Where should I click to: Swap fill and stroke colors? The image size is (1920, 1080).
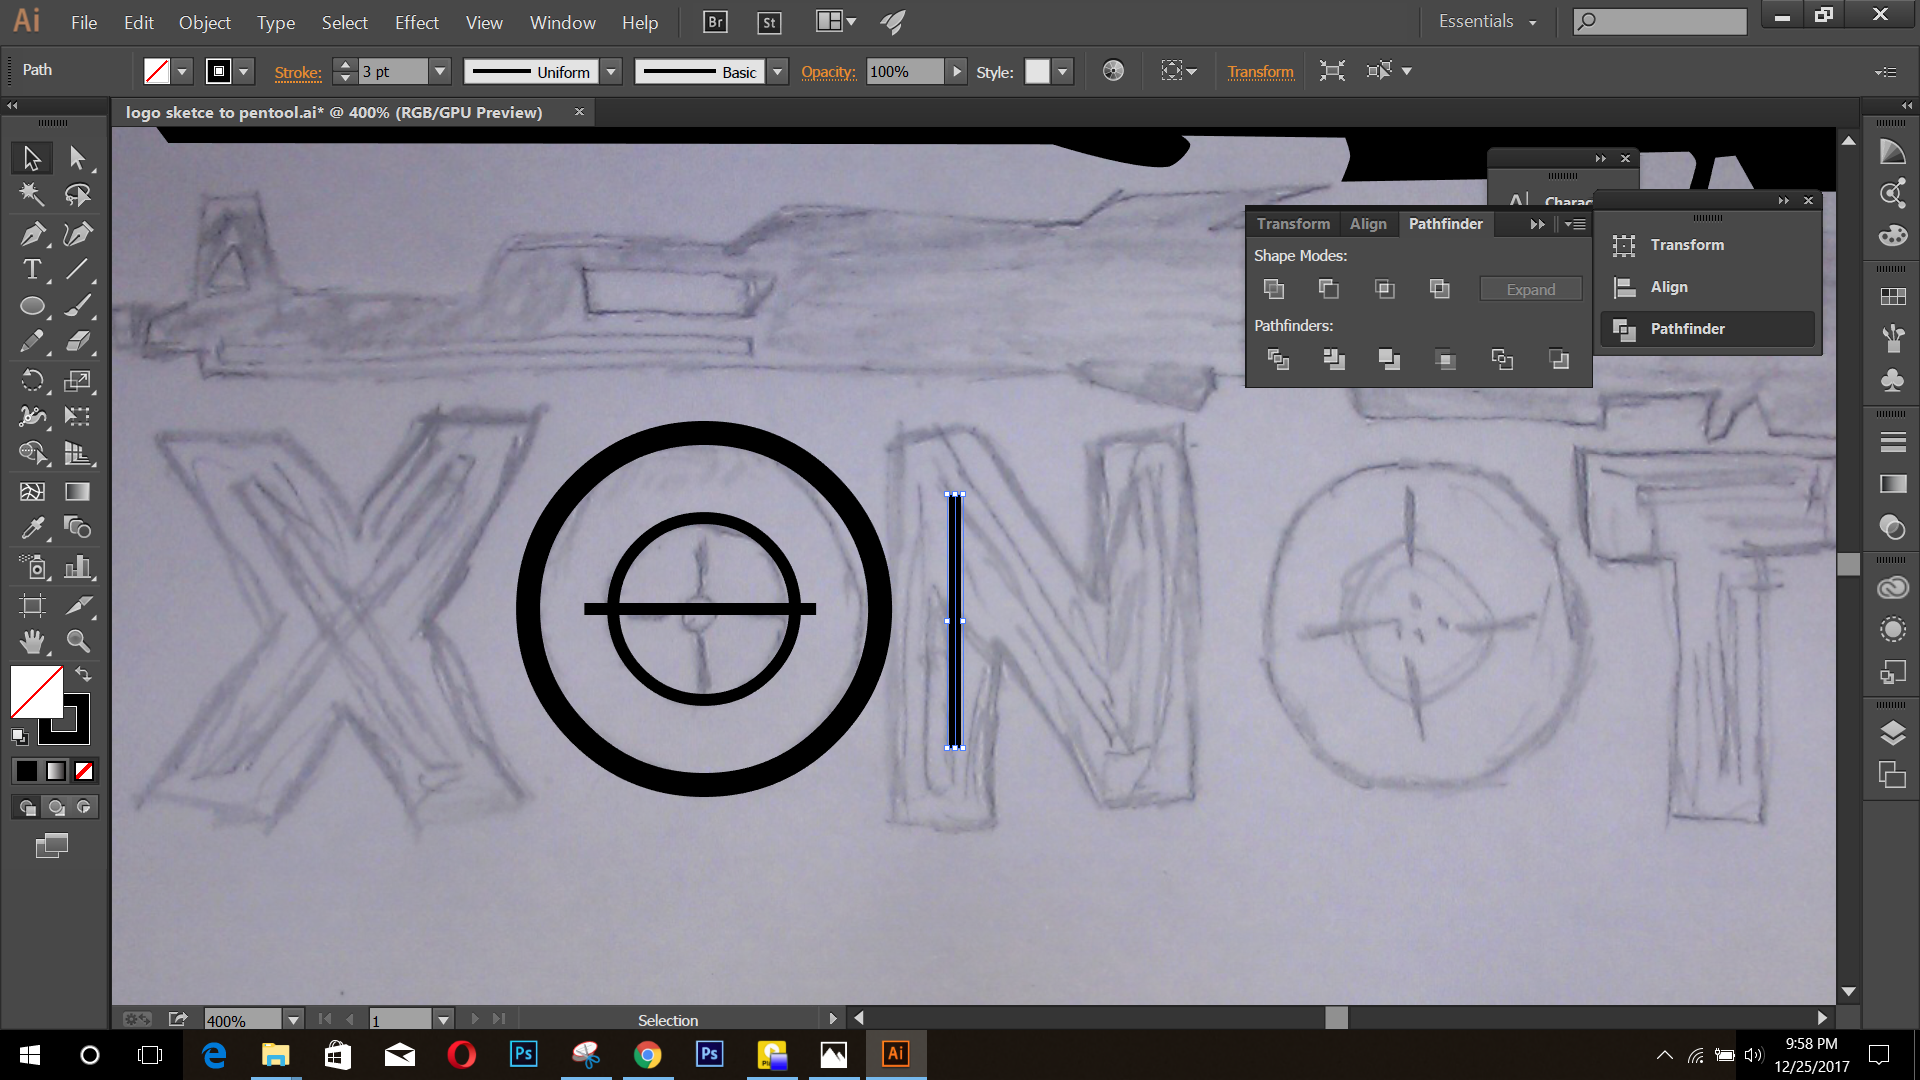point(84,675)
